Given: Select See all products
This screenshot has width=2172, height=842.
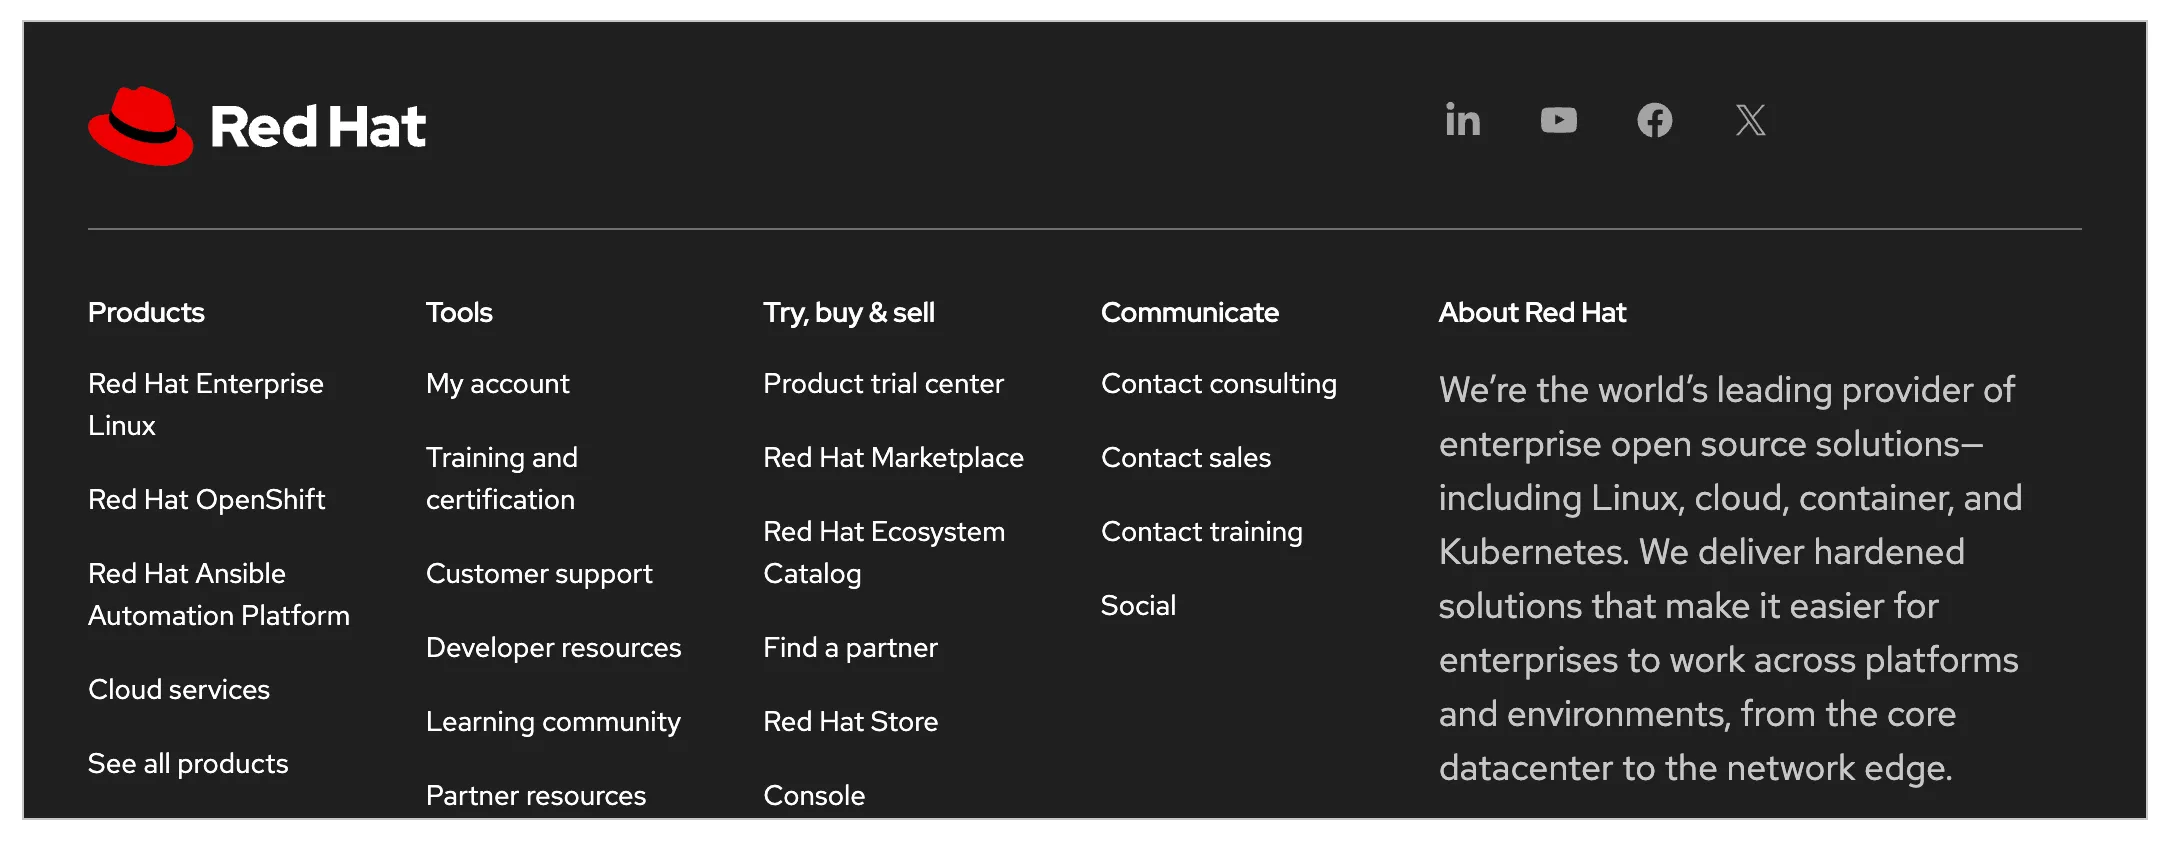Looking at the screenshot, I should 188,763.
